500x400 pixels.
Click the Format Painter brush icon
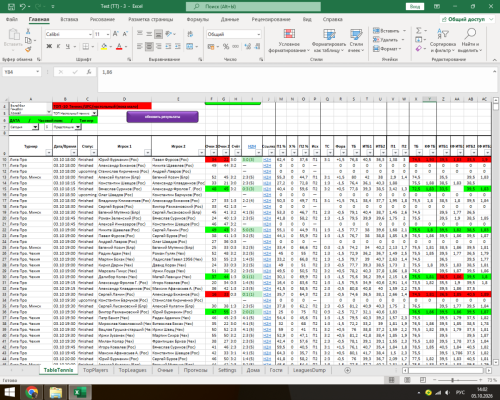28,49
